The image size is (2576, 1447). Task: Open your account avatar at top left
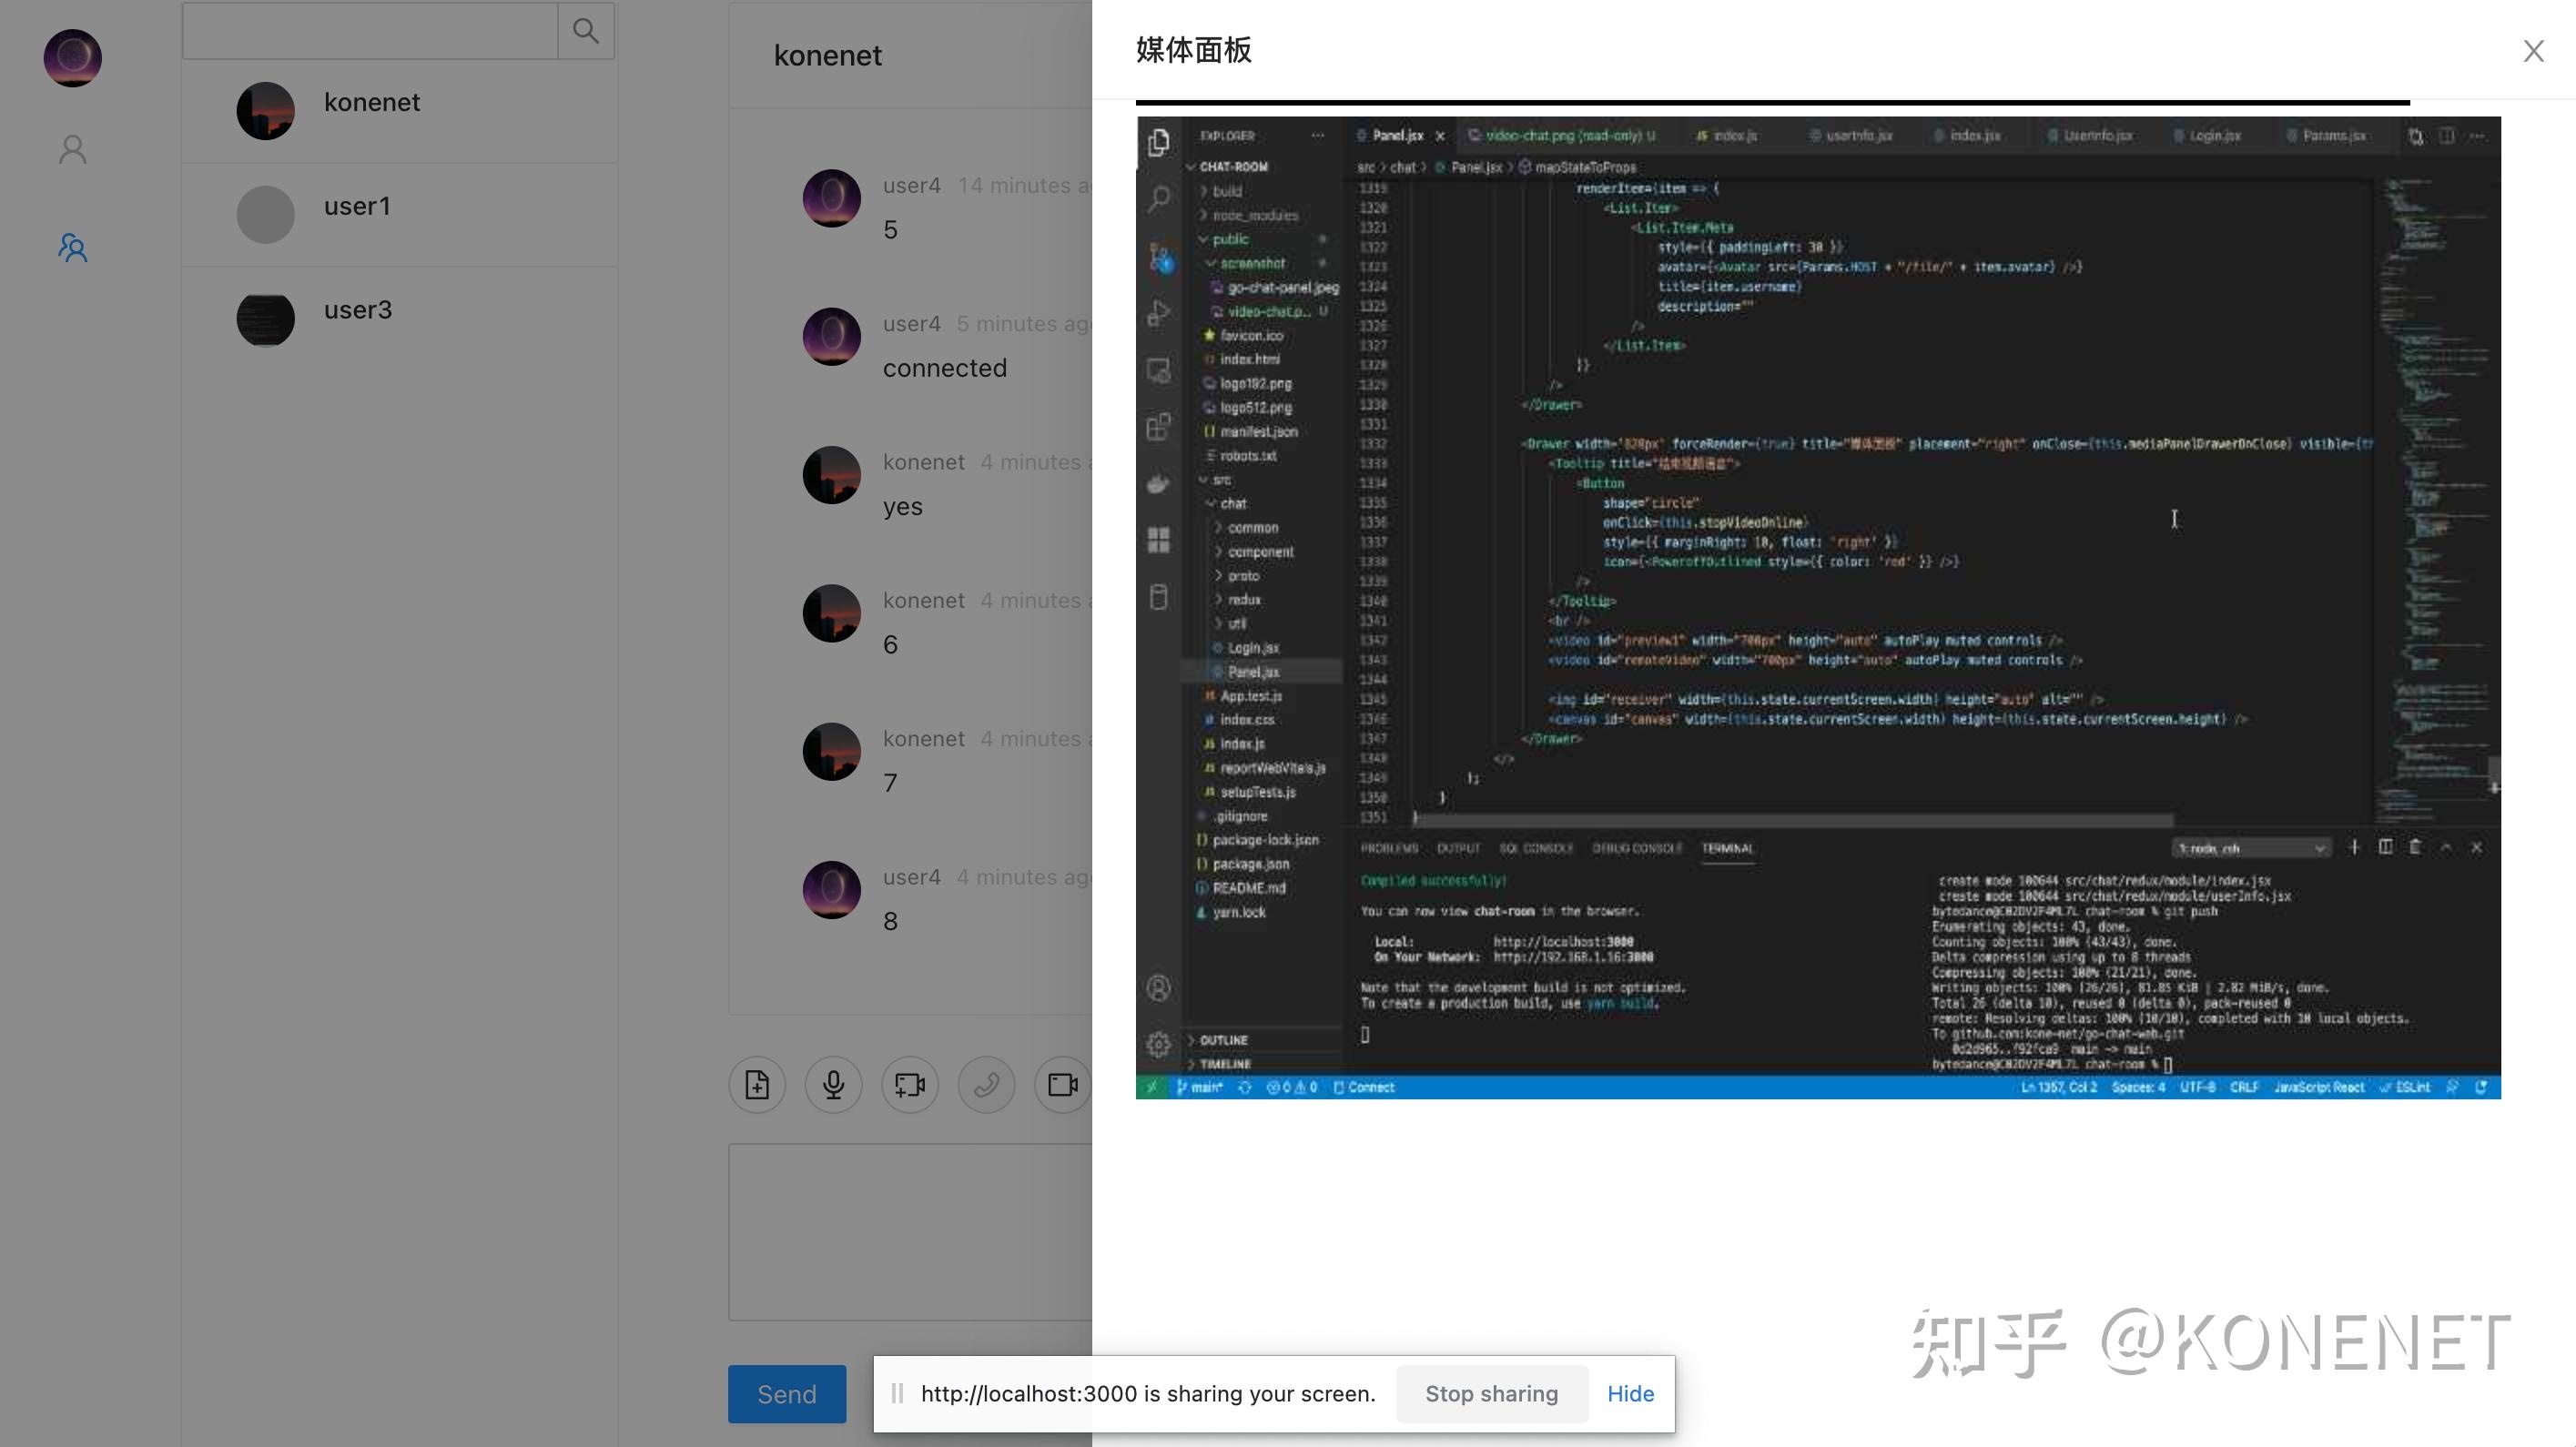point(71,58)
